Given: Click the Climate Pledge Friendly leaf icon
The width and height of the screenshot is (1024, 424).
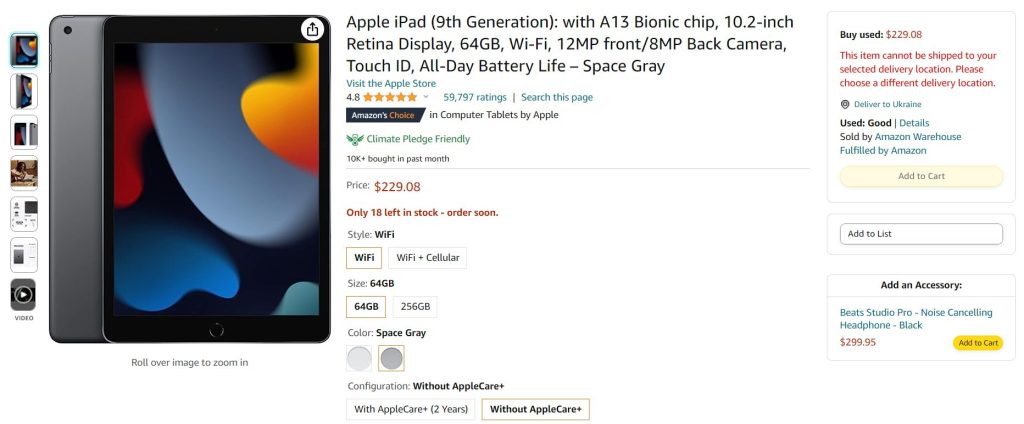Looking at the screenshot, I should tap(354, 139).
